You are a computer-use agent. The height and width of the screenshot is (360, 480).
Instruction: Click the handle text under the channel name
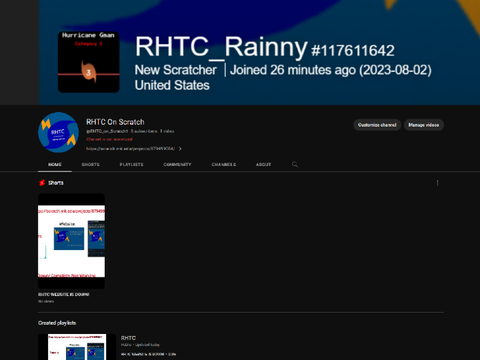coord(107,131)
